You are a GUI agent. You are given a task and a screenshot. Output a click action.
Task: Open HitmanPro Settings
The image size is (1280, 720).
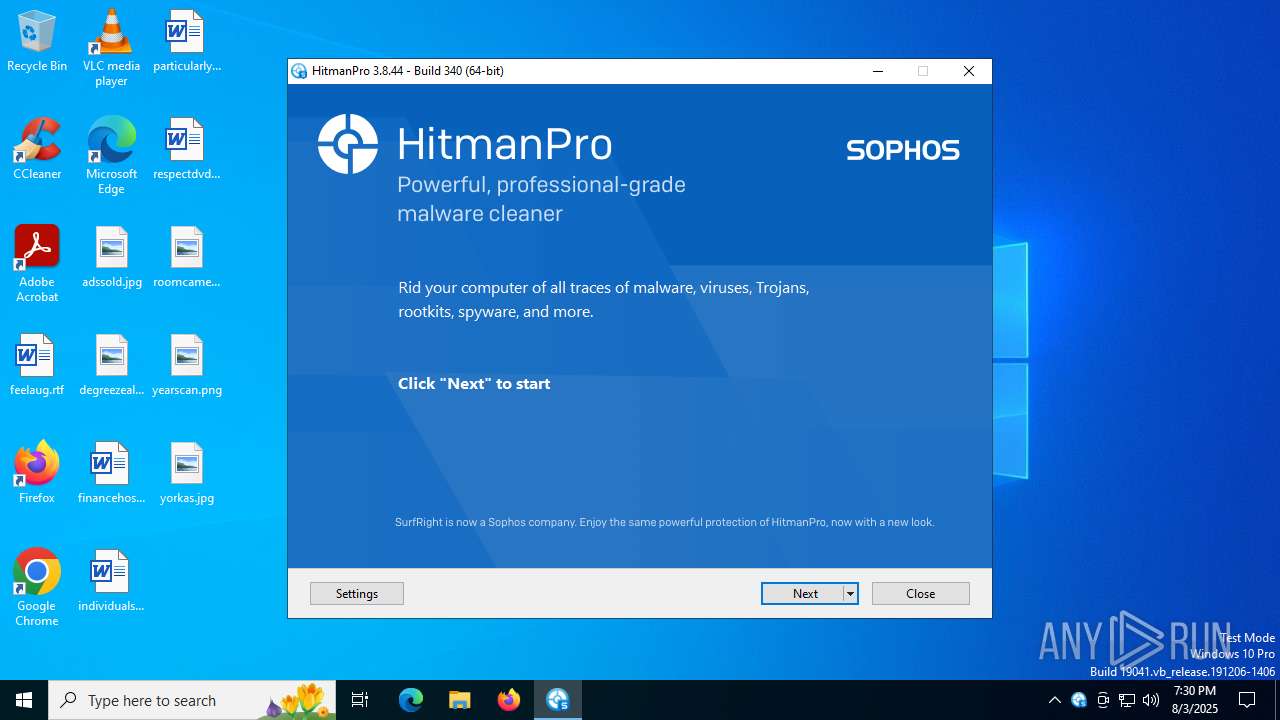click(357, 594)
